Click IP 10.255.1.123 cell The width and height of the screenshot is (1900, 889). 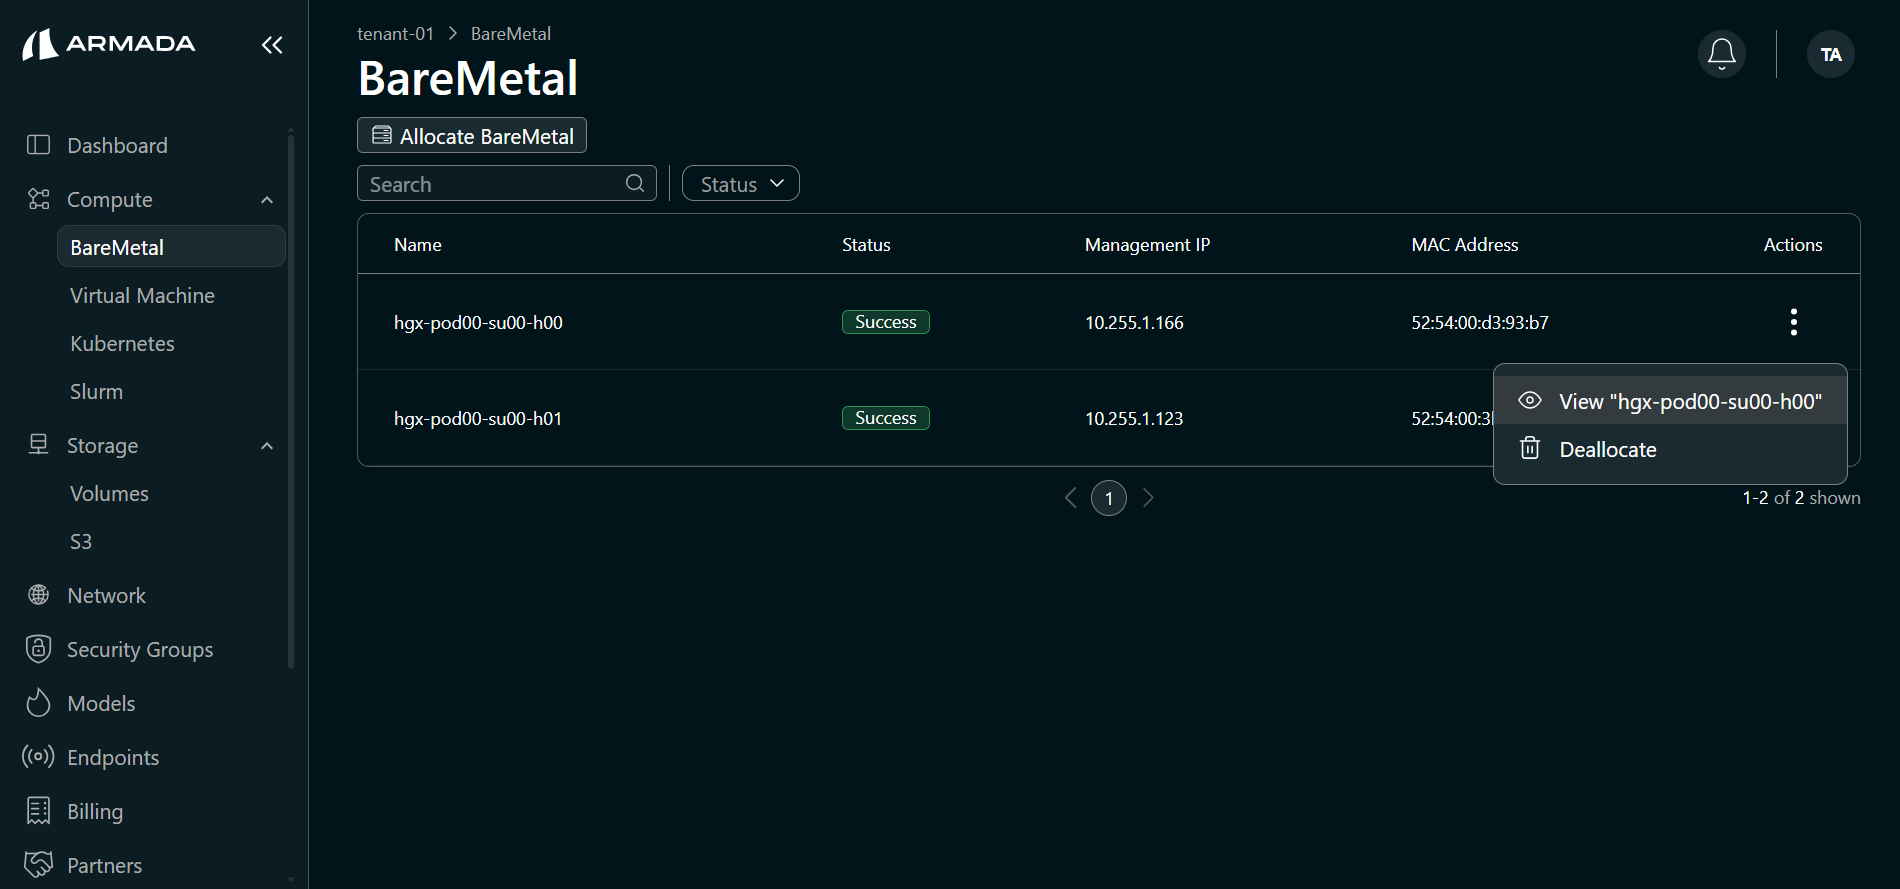tap(1134, 418)
